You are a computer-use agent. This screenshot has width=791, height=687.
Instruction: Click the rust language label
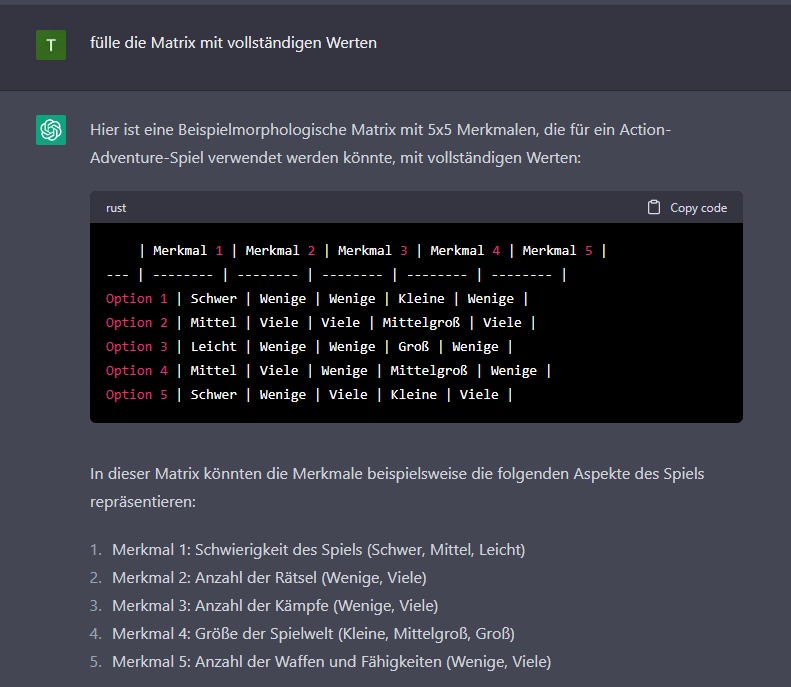[116, 208]
